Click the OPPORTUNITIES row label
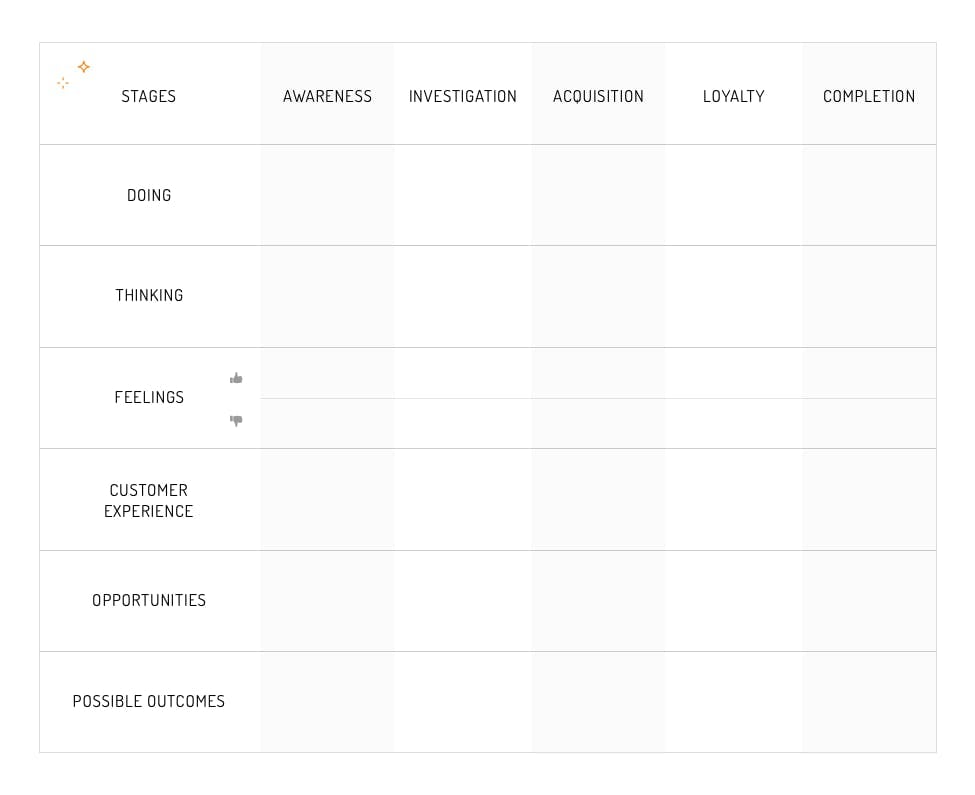 point(149,600)
